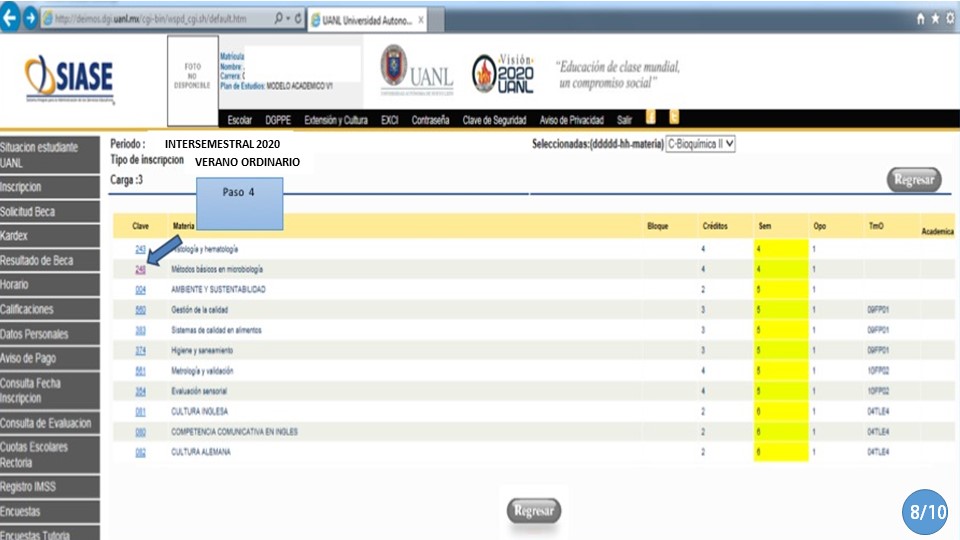Viewport: 960px width, 540px height.
Task: Click the page refresh icon
Action: 298,18
